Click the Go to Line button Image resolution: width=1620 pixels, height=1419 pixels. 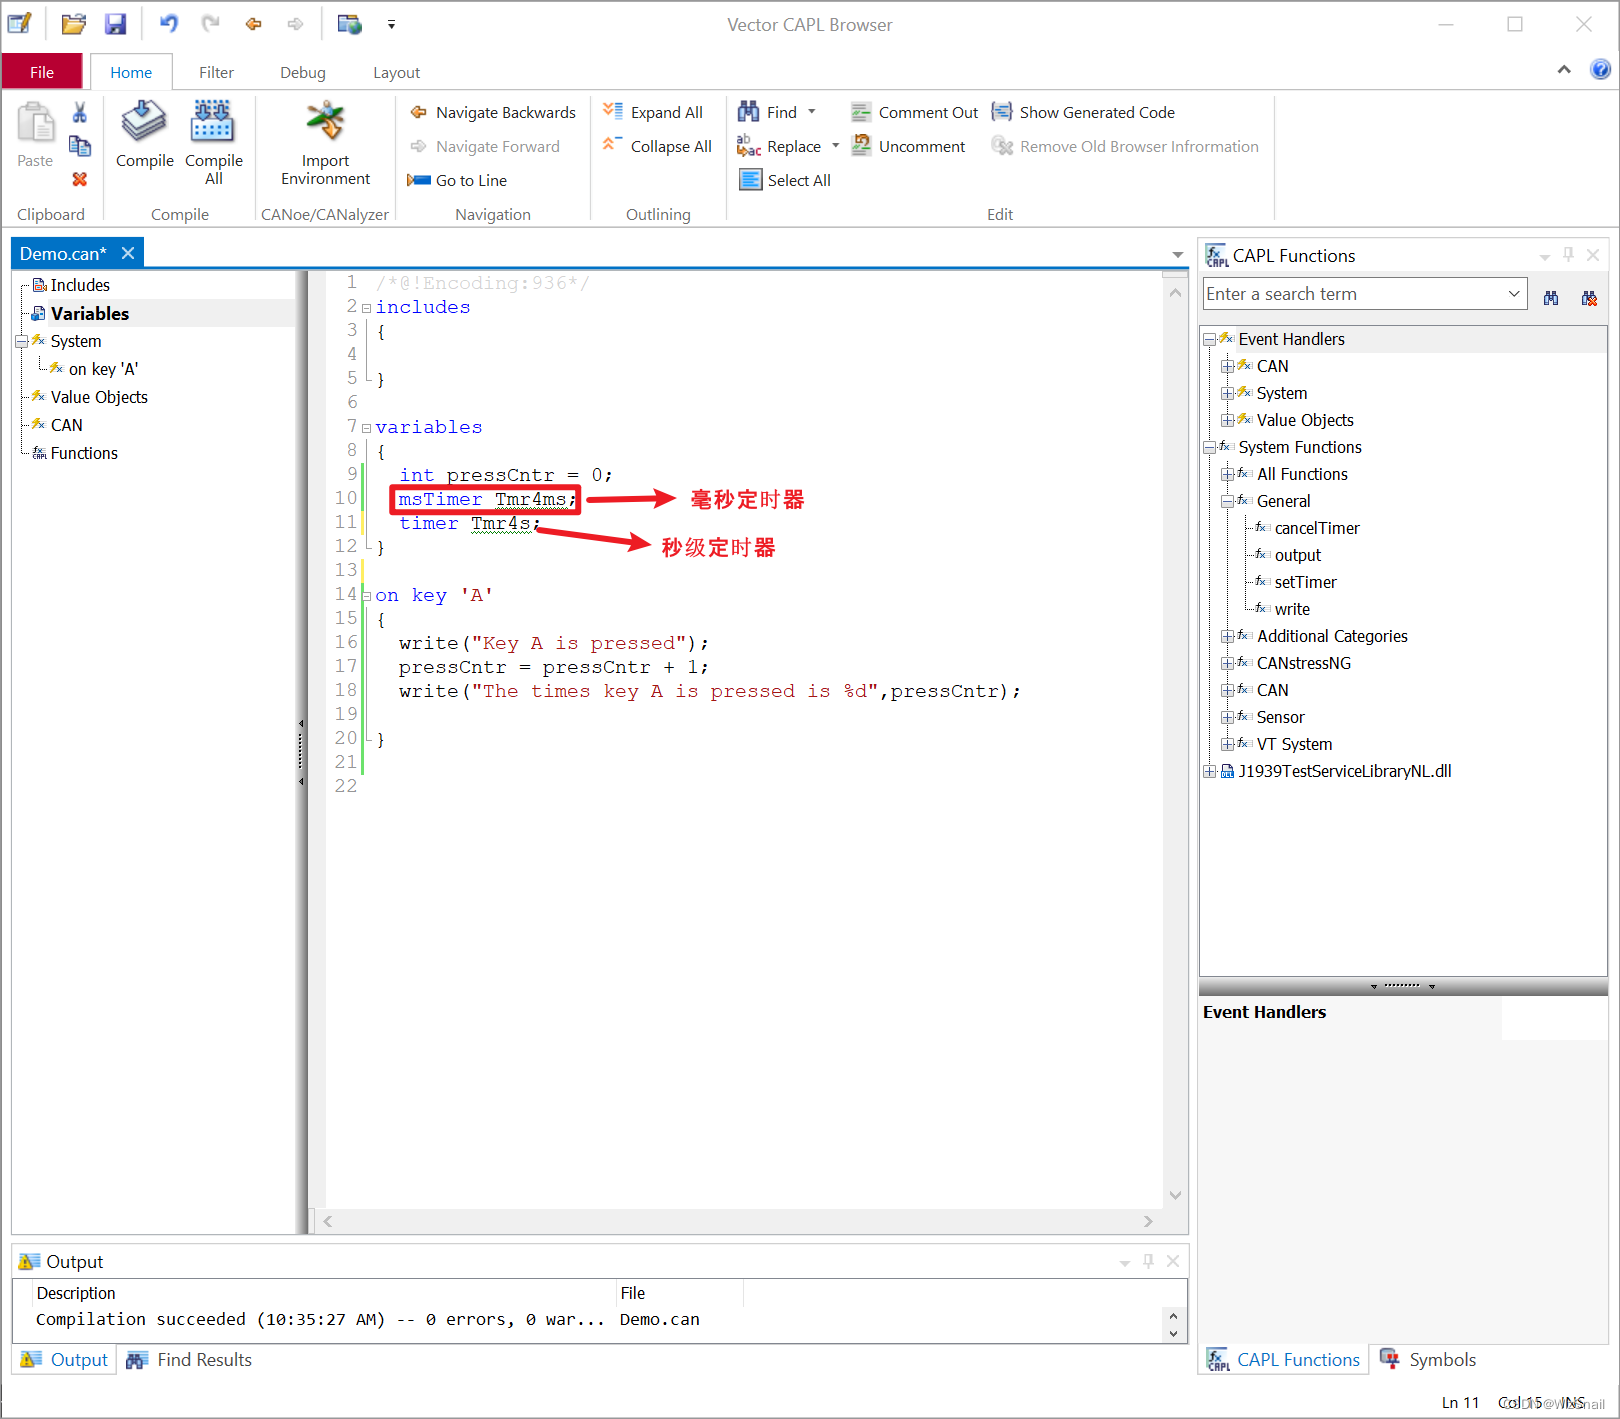click(457, 180)
